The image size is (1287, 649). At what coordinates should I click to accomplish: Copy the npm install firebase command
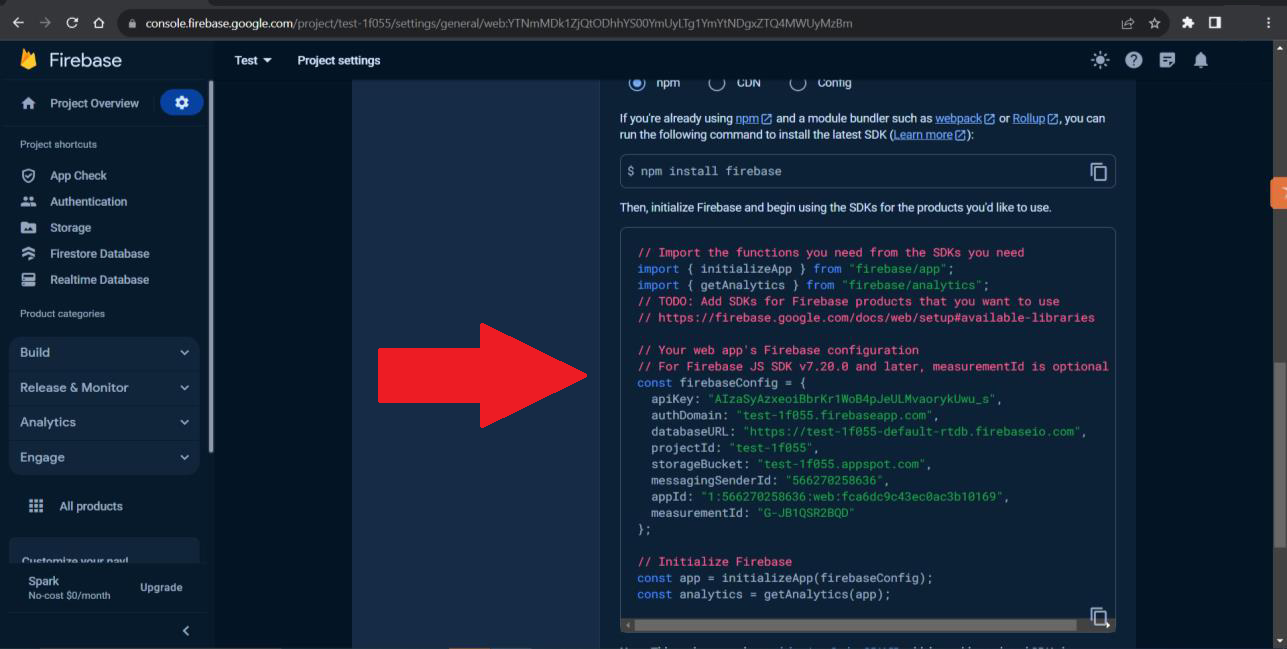click(1098, 171)
